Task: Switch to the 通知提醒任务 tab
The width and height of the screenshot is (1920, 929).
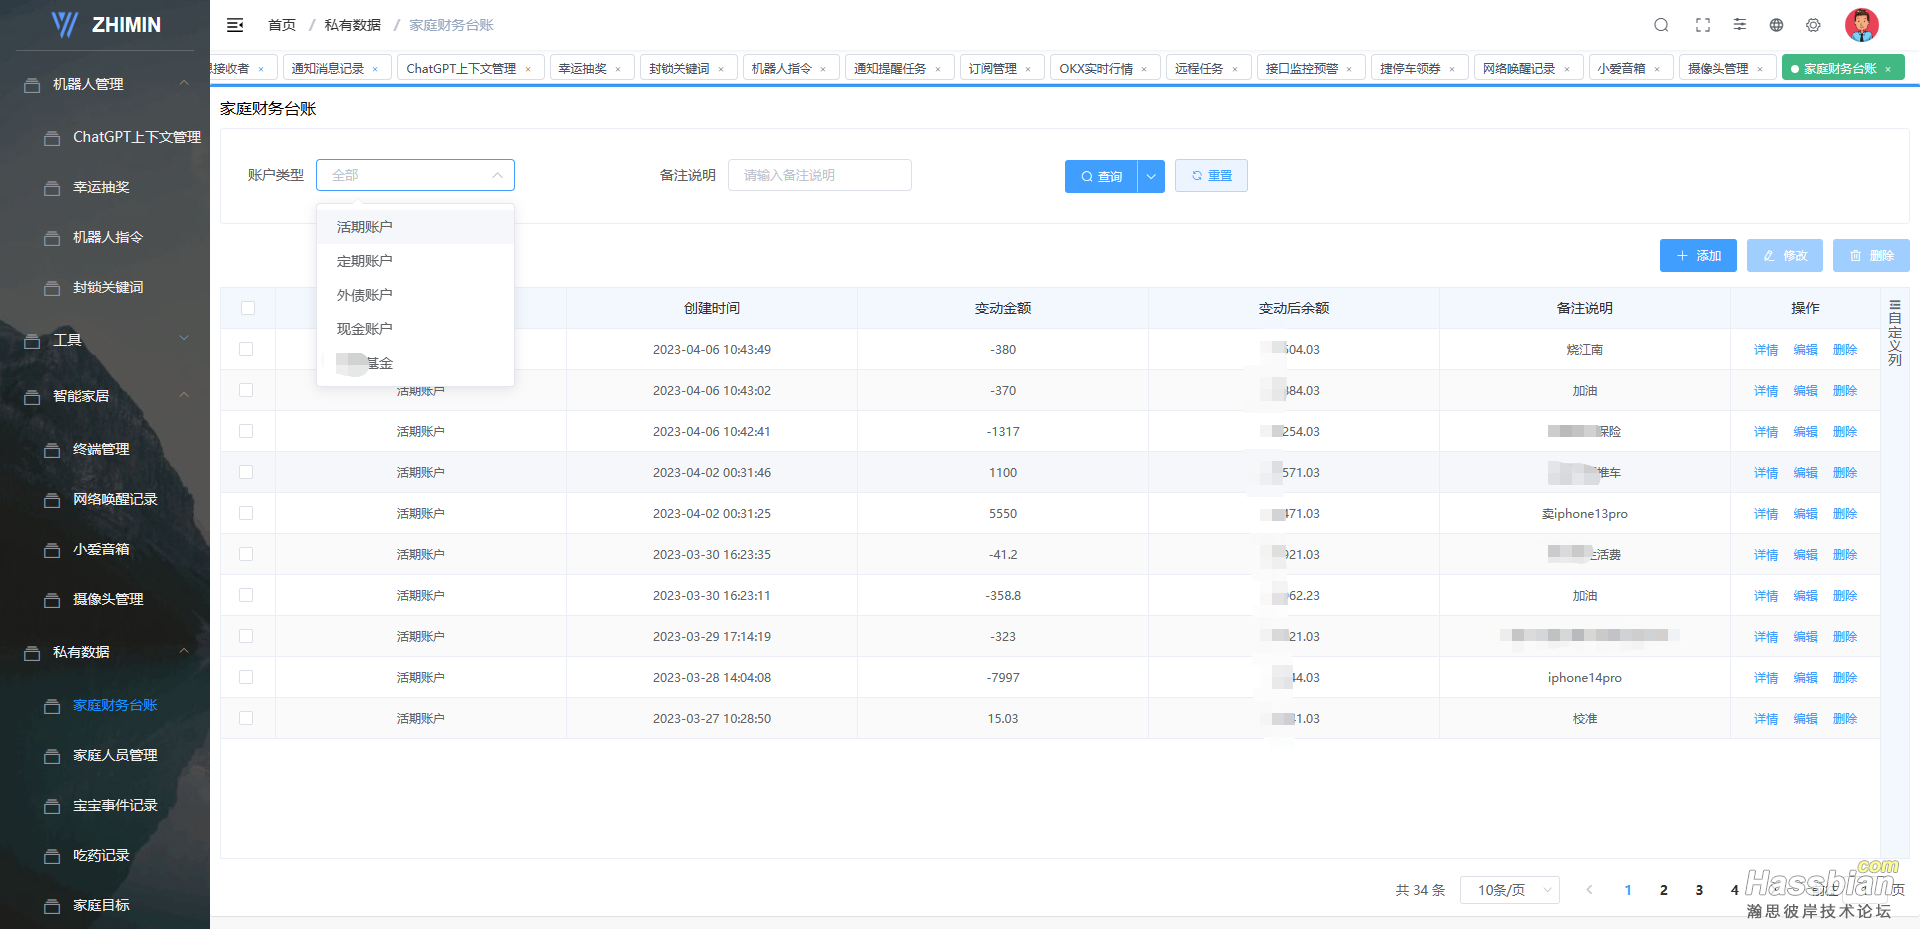Action: click(x=890, y=69)
